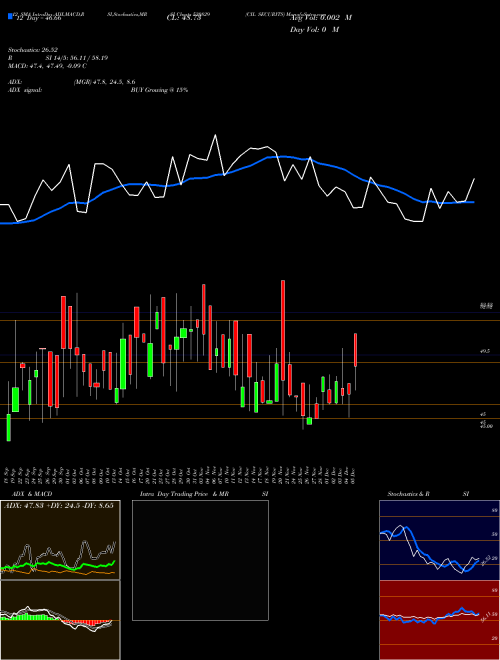This screenshot has height=660, width=500.
Task: Click the right end of the blue SMA line
Action: pyautogui.click(x=474, y=202)
